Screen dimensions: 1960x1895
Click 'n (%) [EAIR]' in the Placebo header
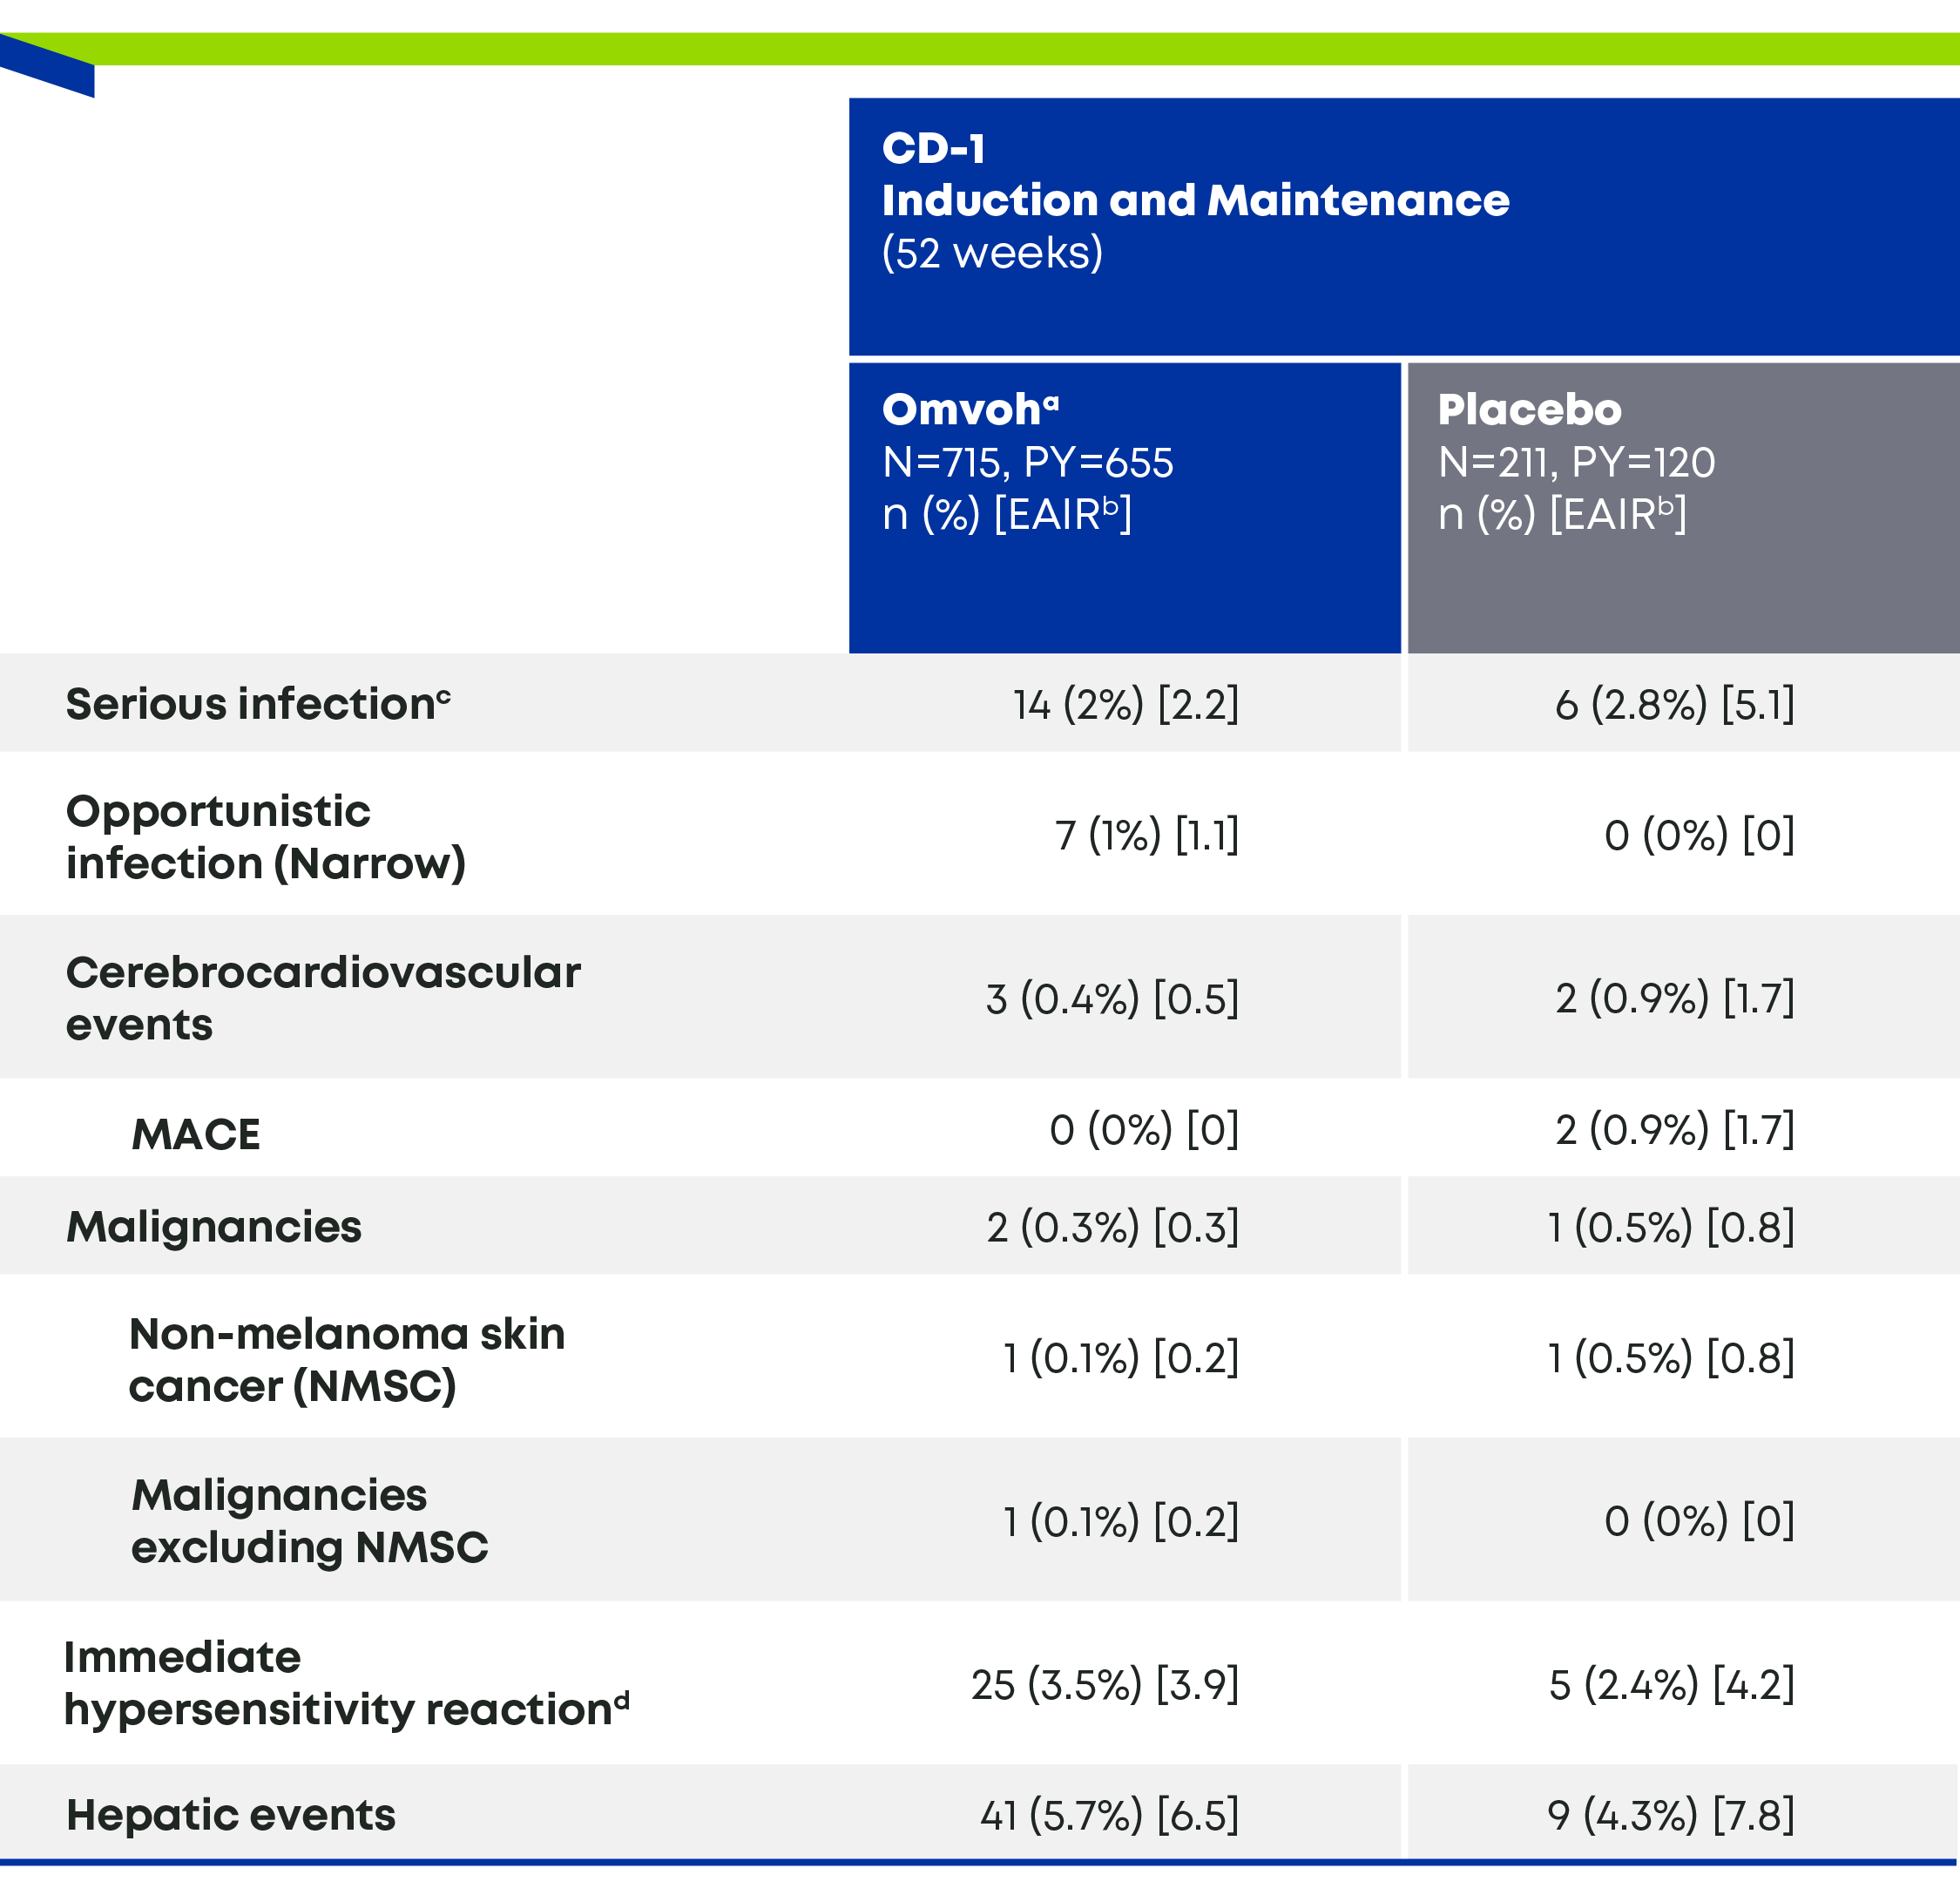click(x=1563, y=514)
